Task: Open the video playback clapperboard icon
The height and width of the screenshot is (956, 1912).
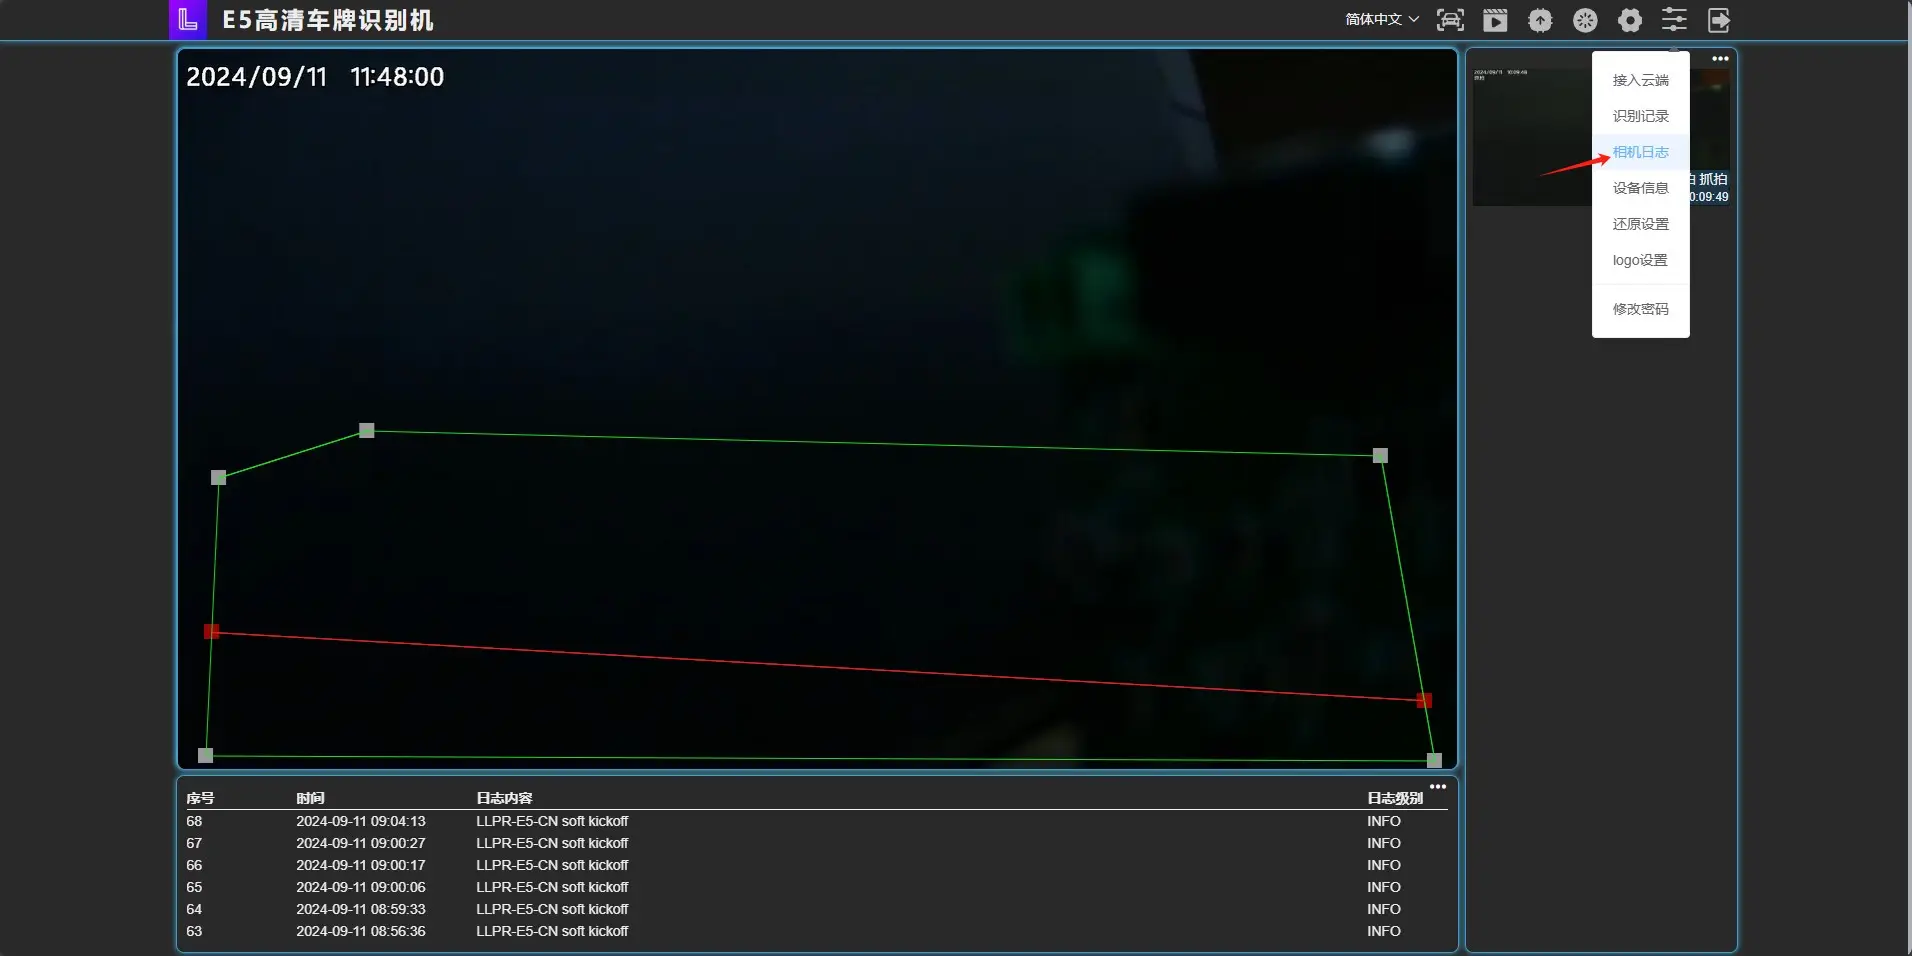Action: (1495, 20)
